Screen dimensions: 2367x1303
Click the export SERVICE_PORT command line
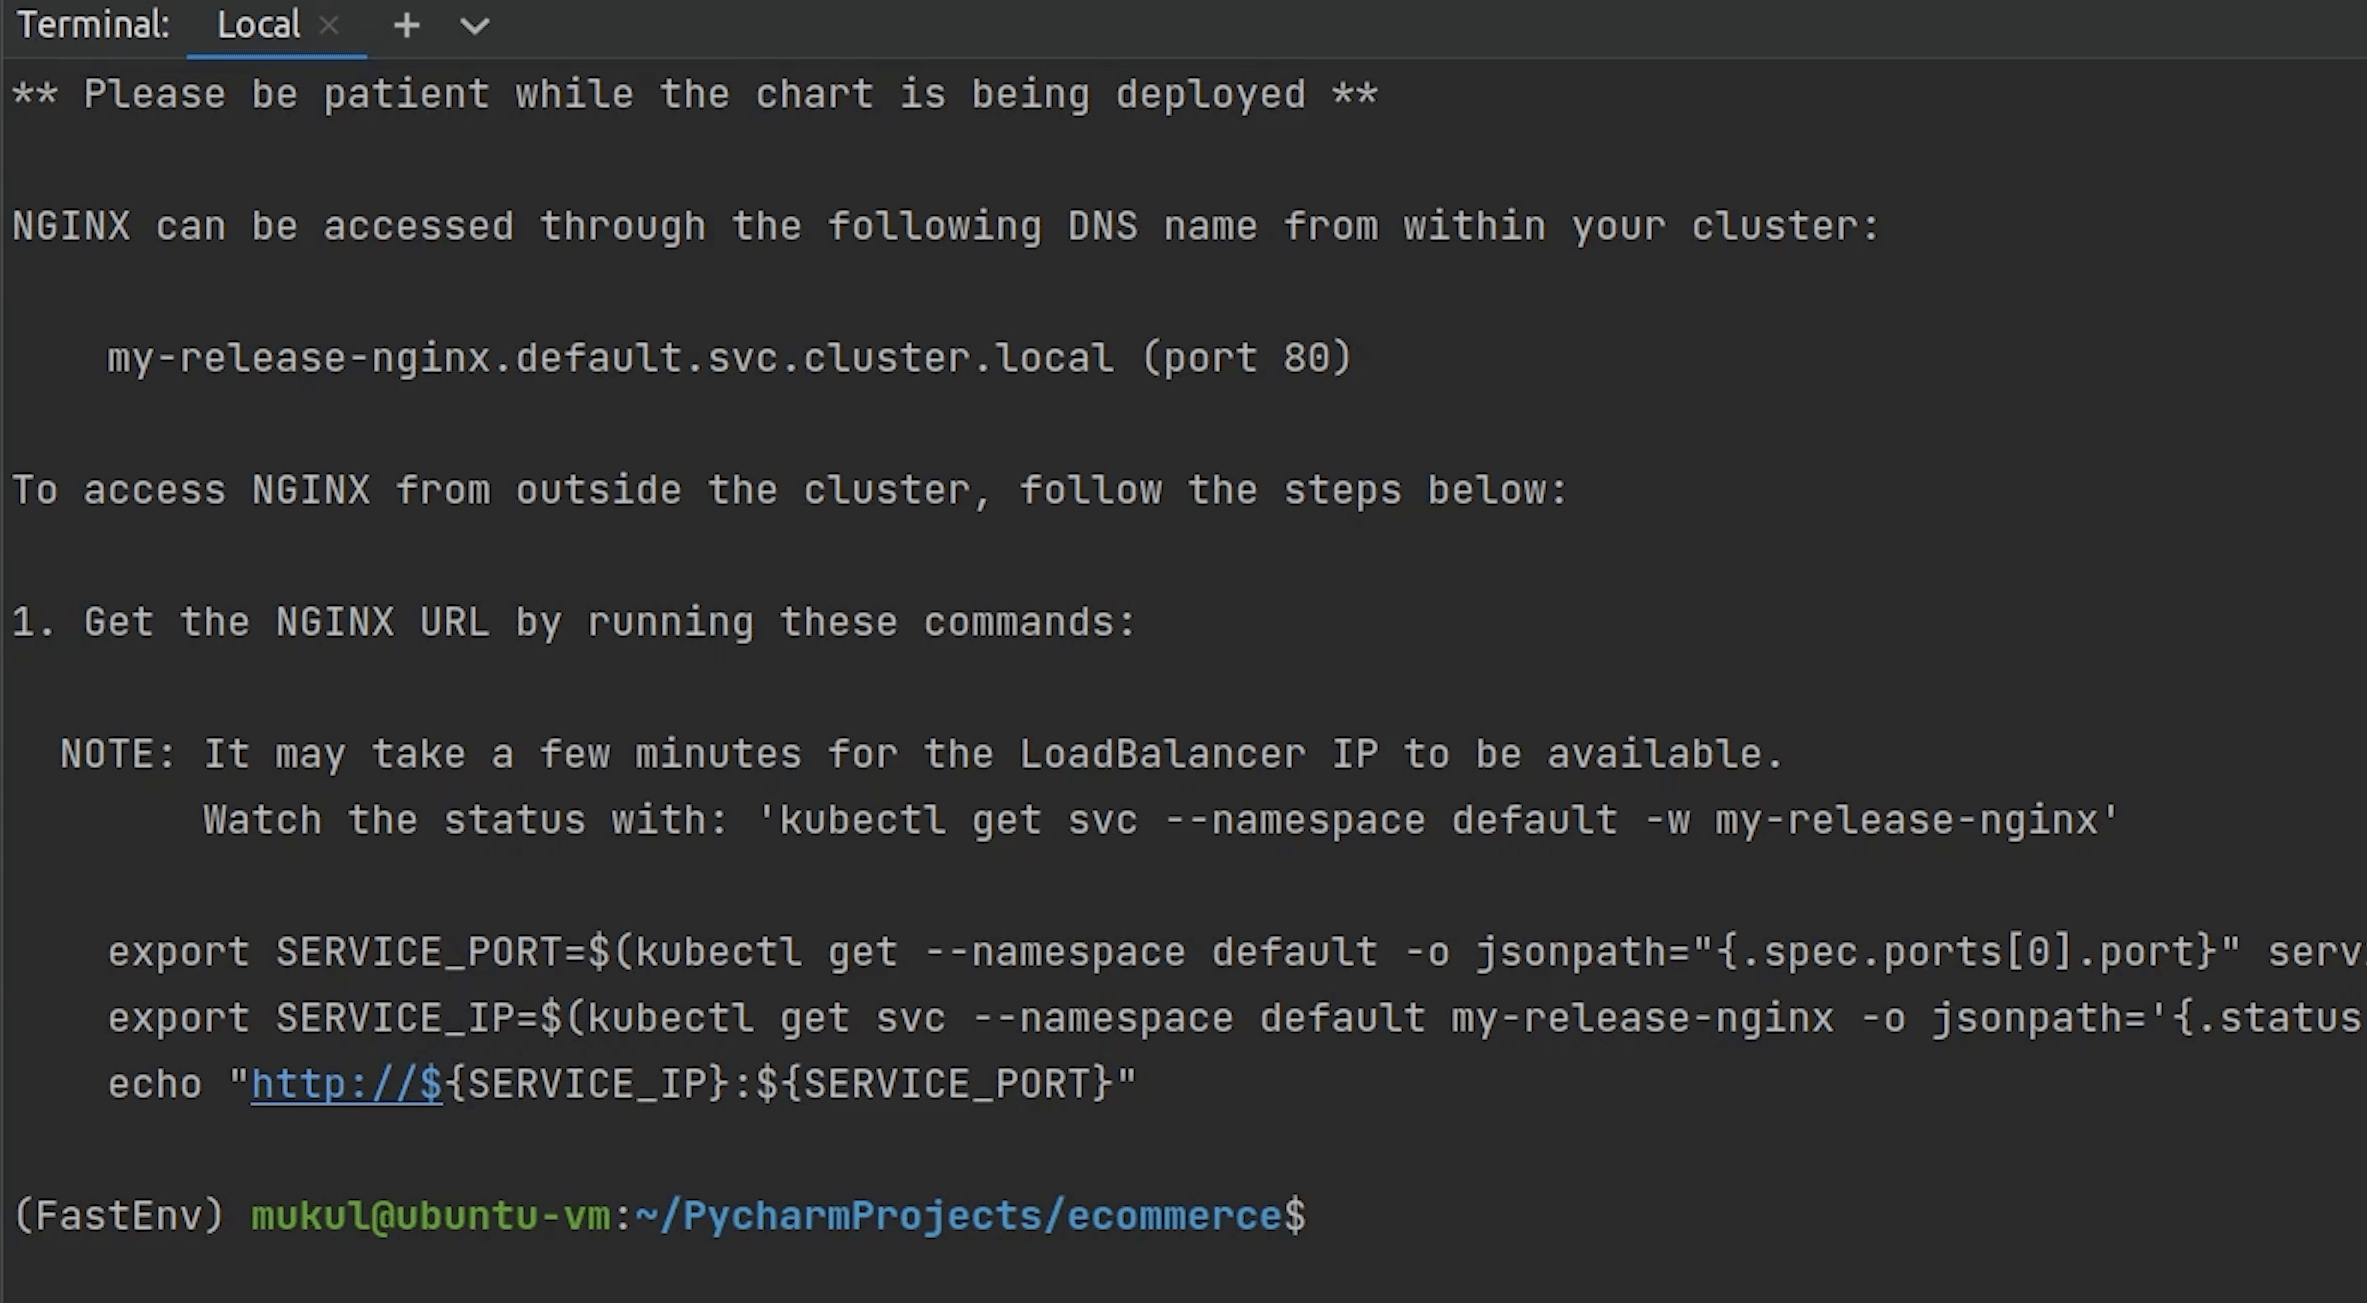point(1200,951)
